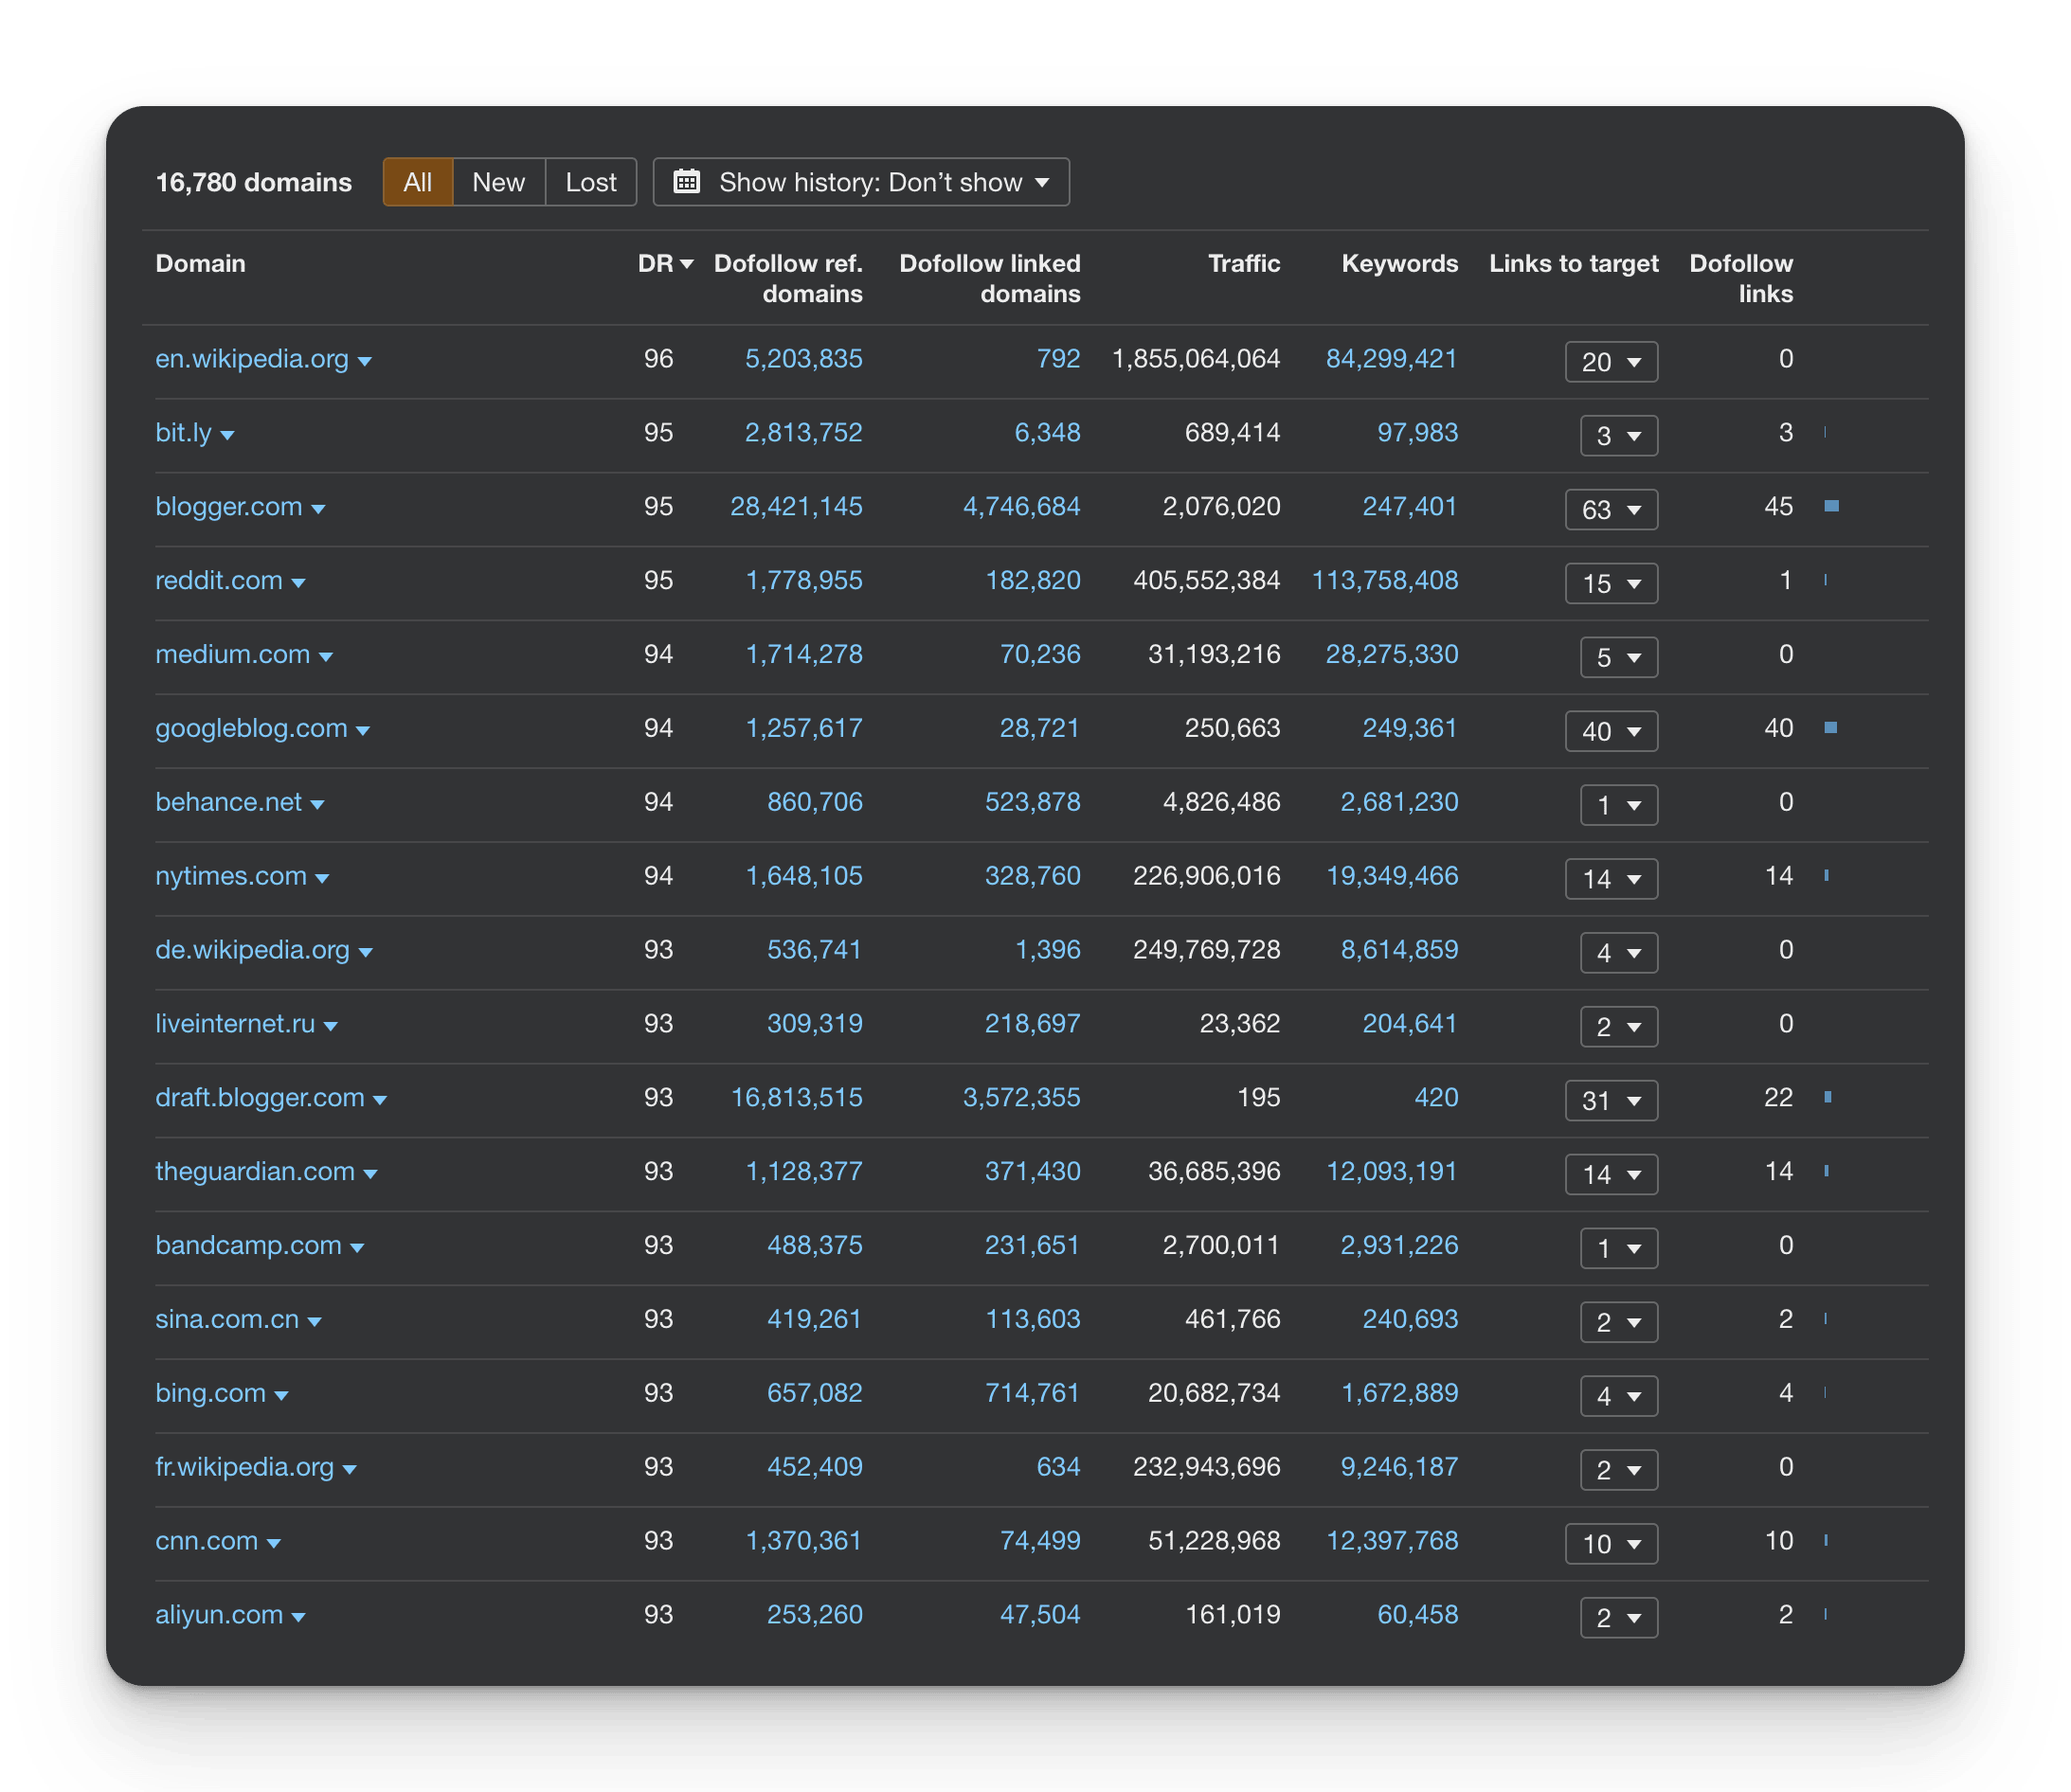Viewport: 2071px width, 1792px height.
Task: Switch to the New domains tab
Action: click(498, 182)
